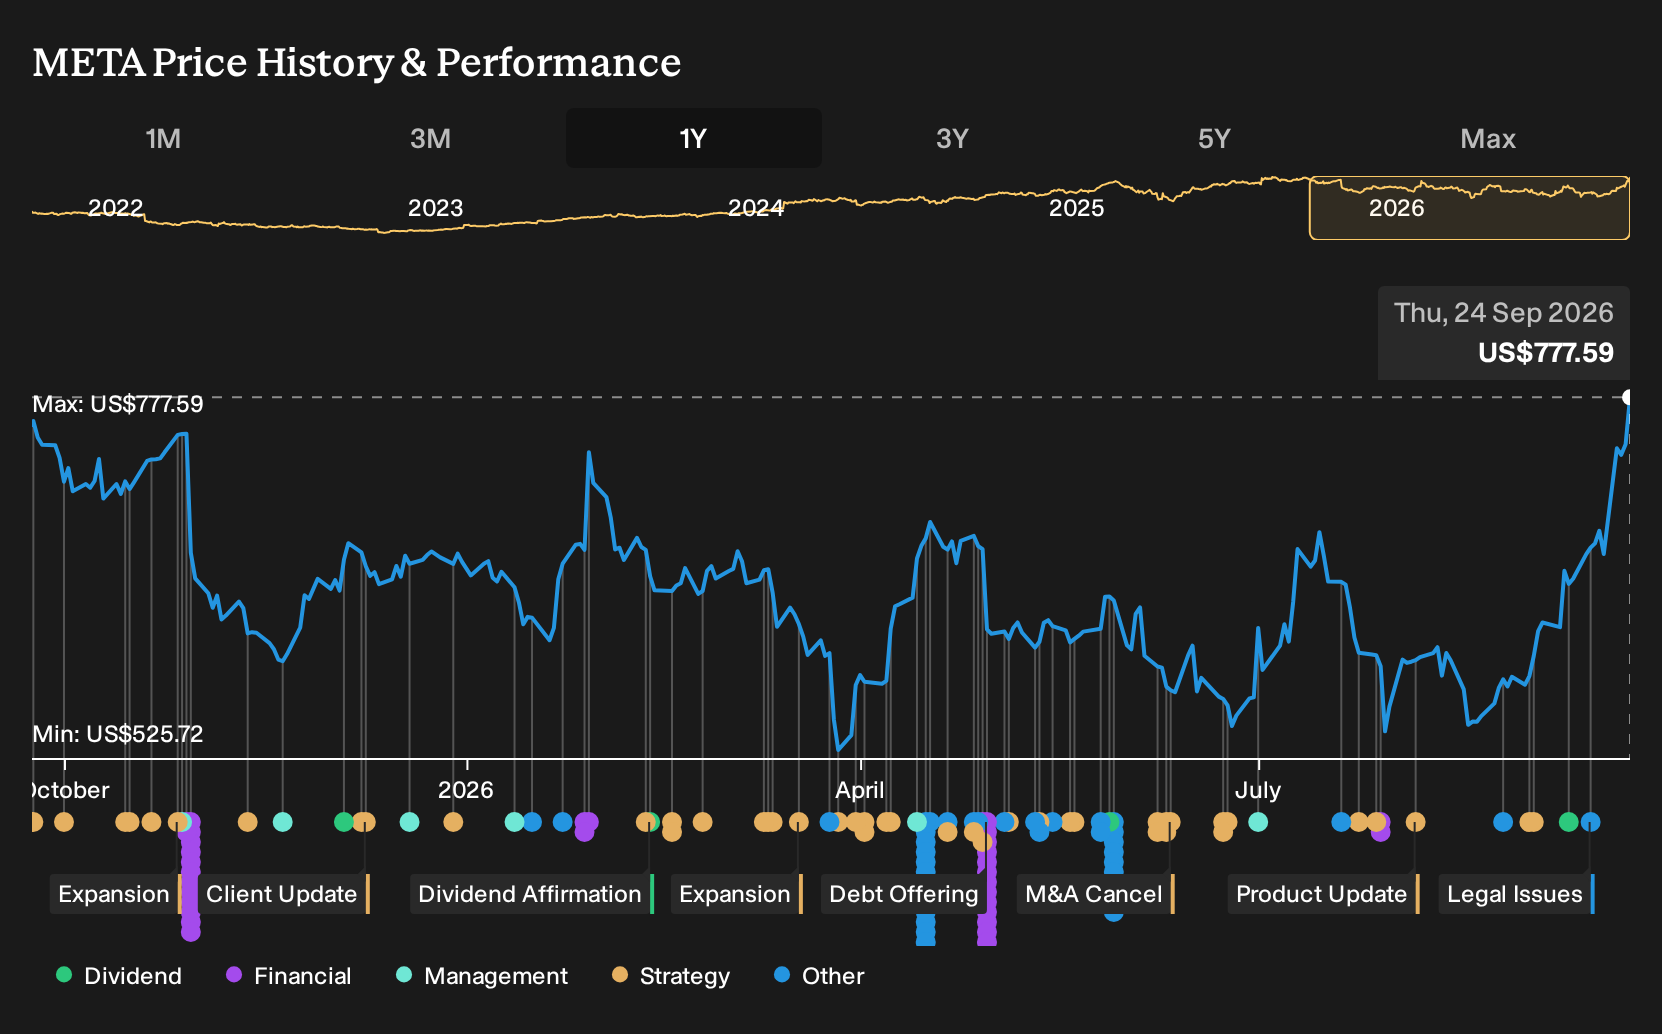Show the Max price history tab
The width and height of the screenshot is (1662, 1034).
point(1488,138)
